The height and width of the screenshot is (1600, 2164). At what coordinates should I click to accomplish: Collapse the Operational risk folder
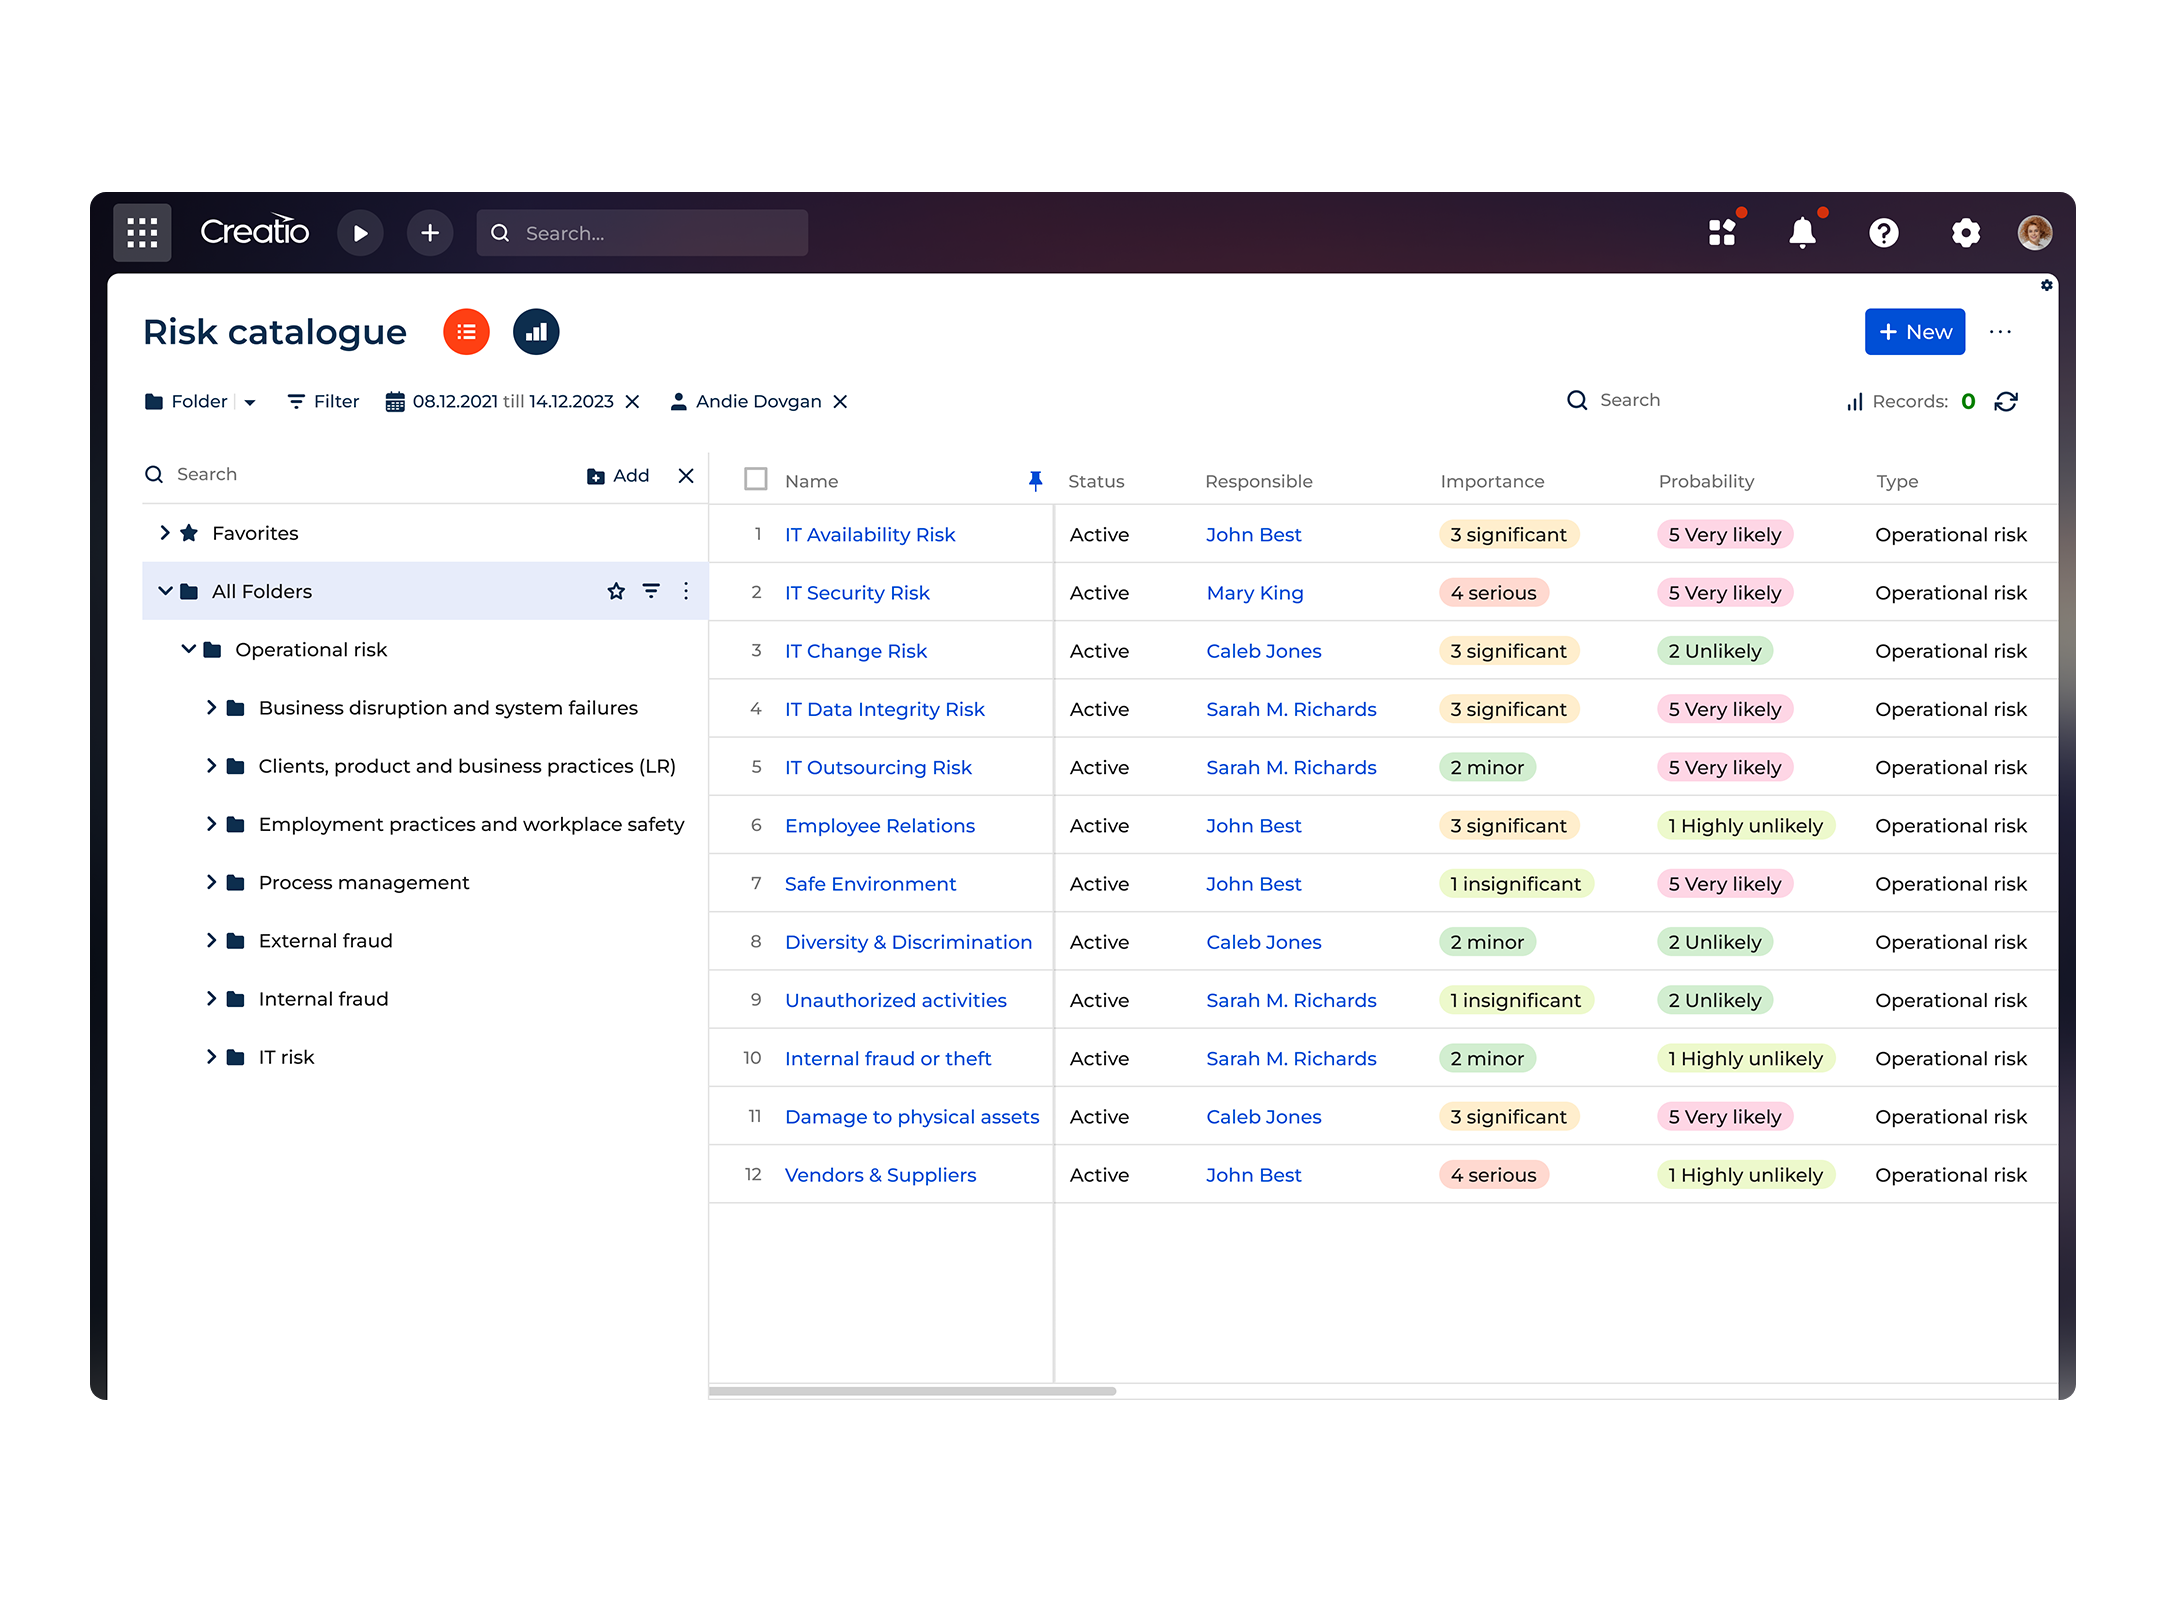pos(188,649)
